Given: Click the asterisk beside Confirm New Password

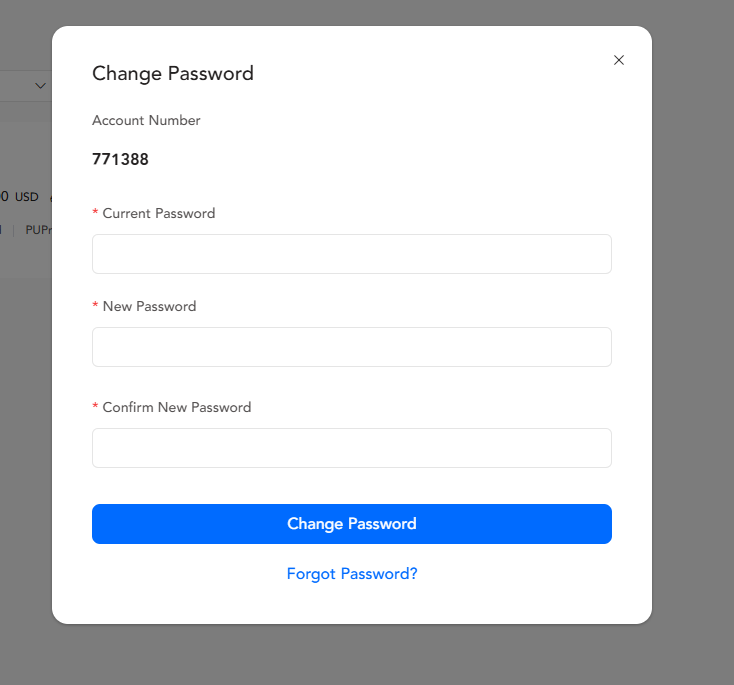Looking at the screenshot, I should point(95,408).
